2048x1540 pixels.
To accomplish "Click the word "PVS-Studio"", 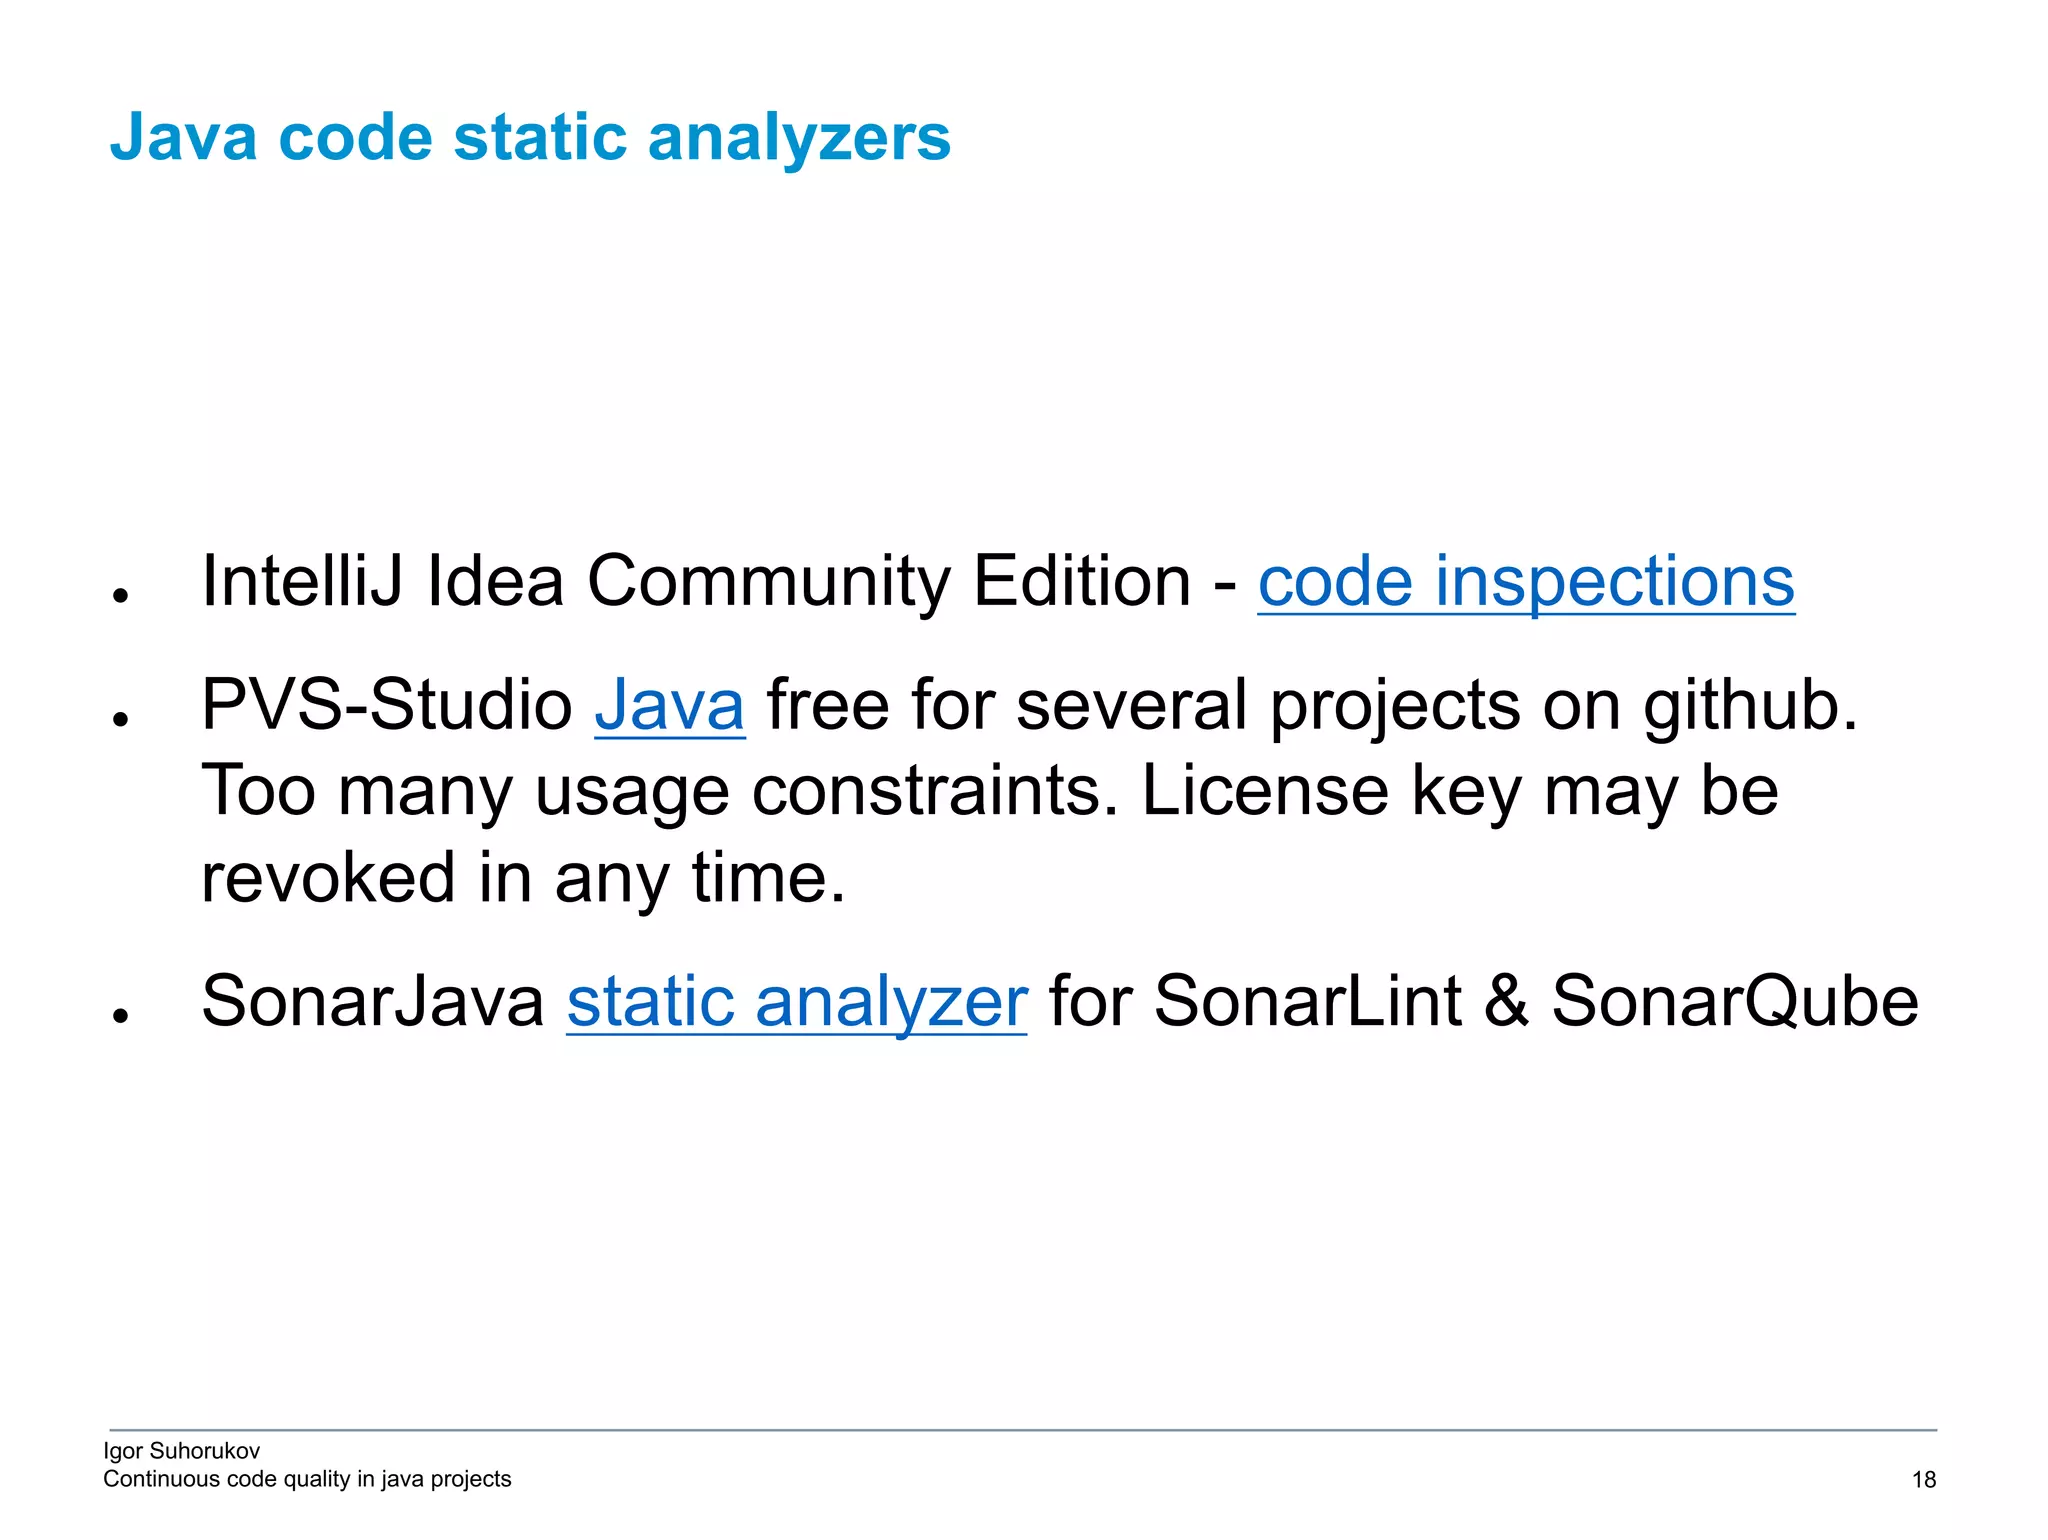I will tap(386, 706).
